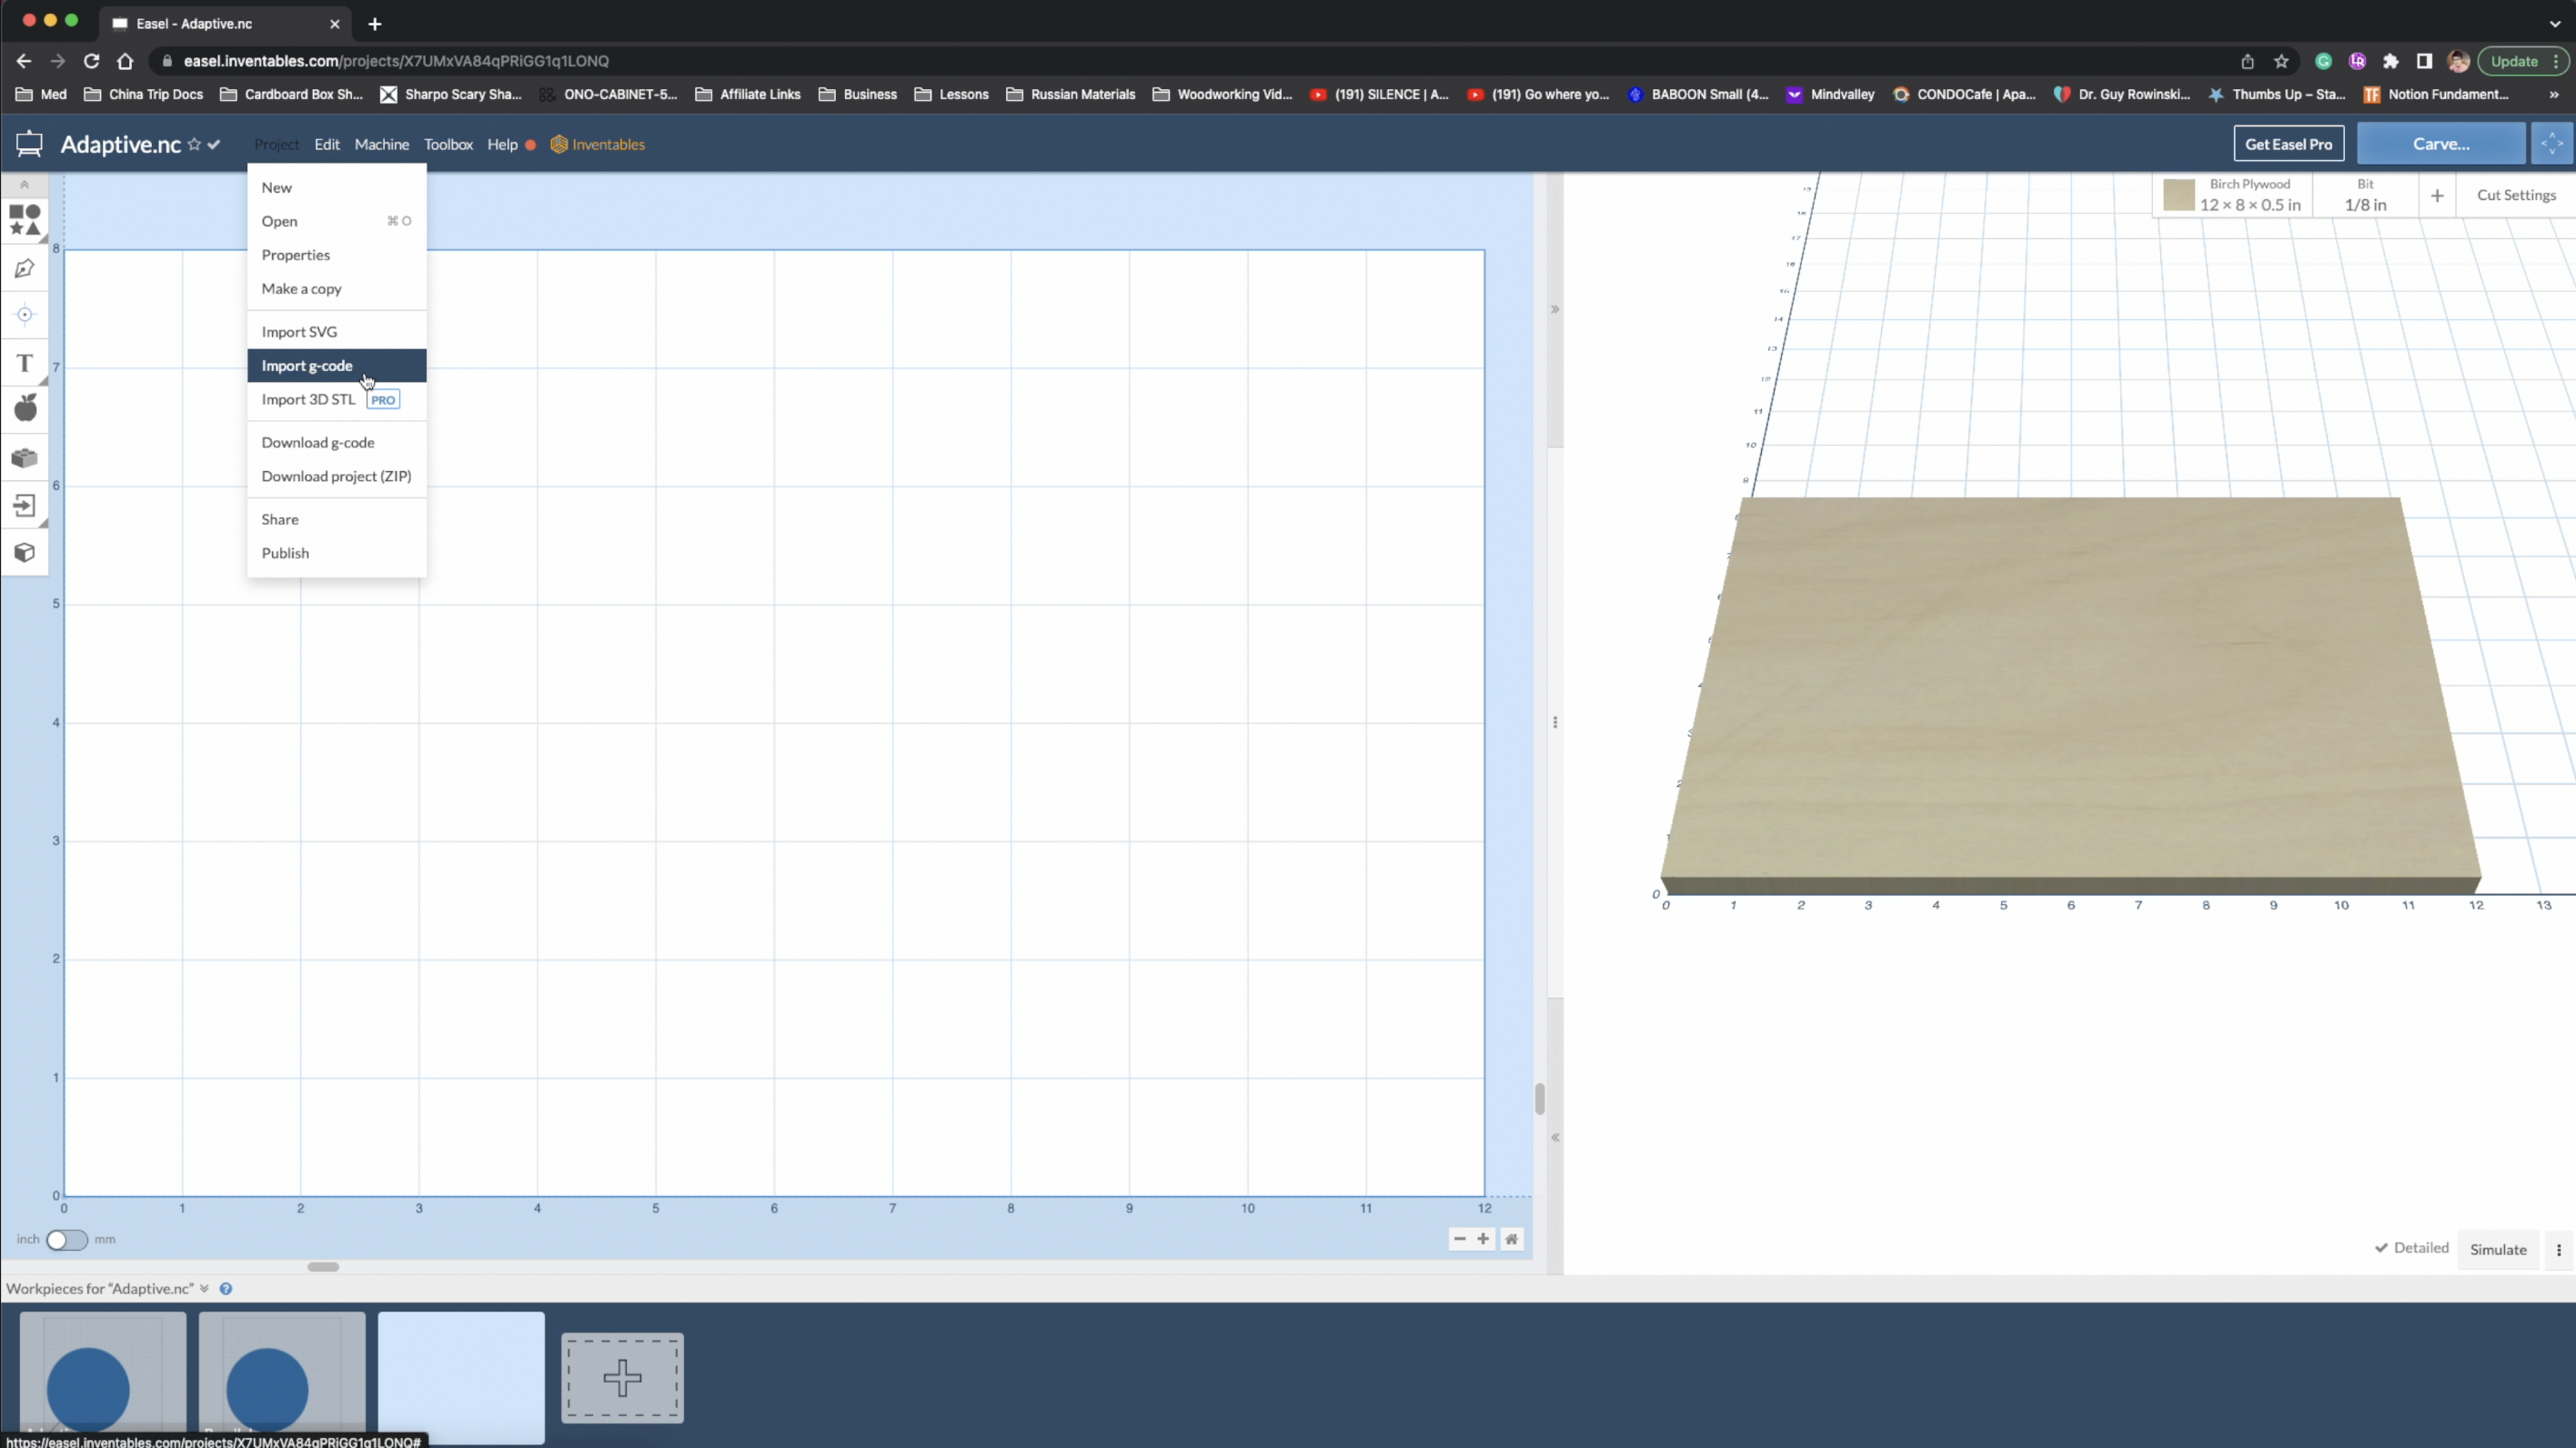Expand the Workpieces for Adaptive.nc chevron
The width and height of the screenshot is (2576, 1448).
pos(204,1289)
